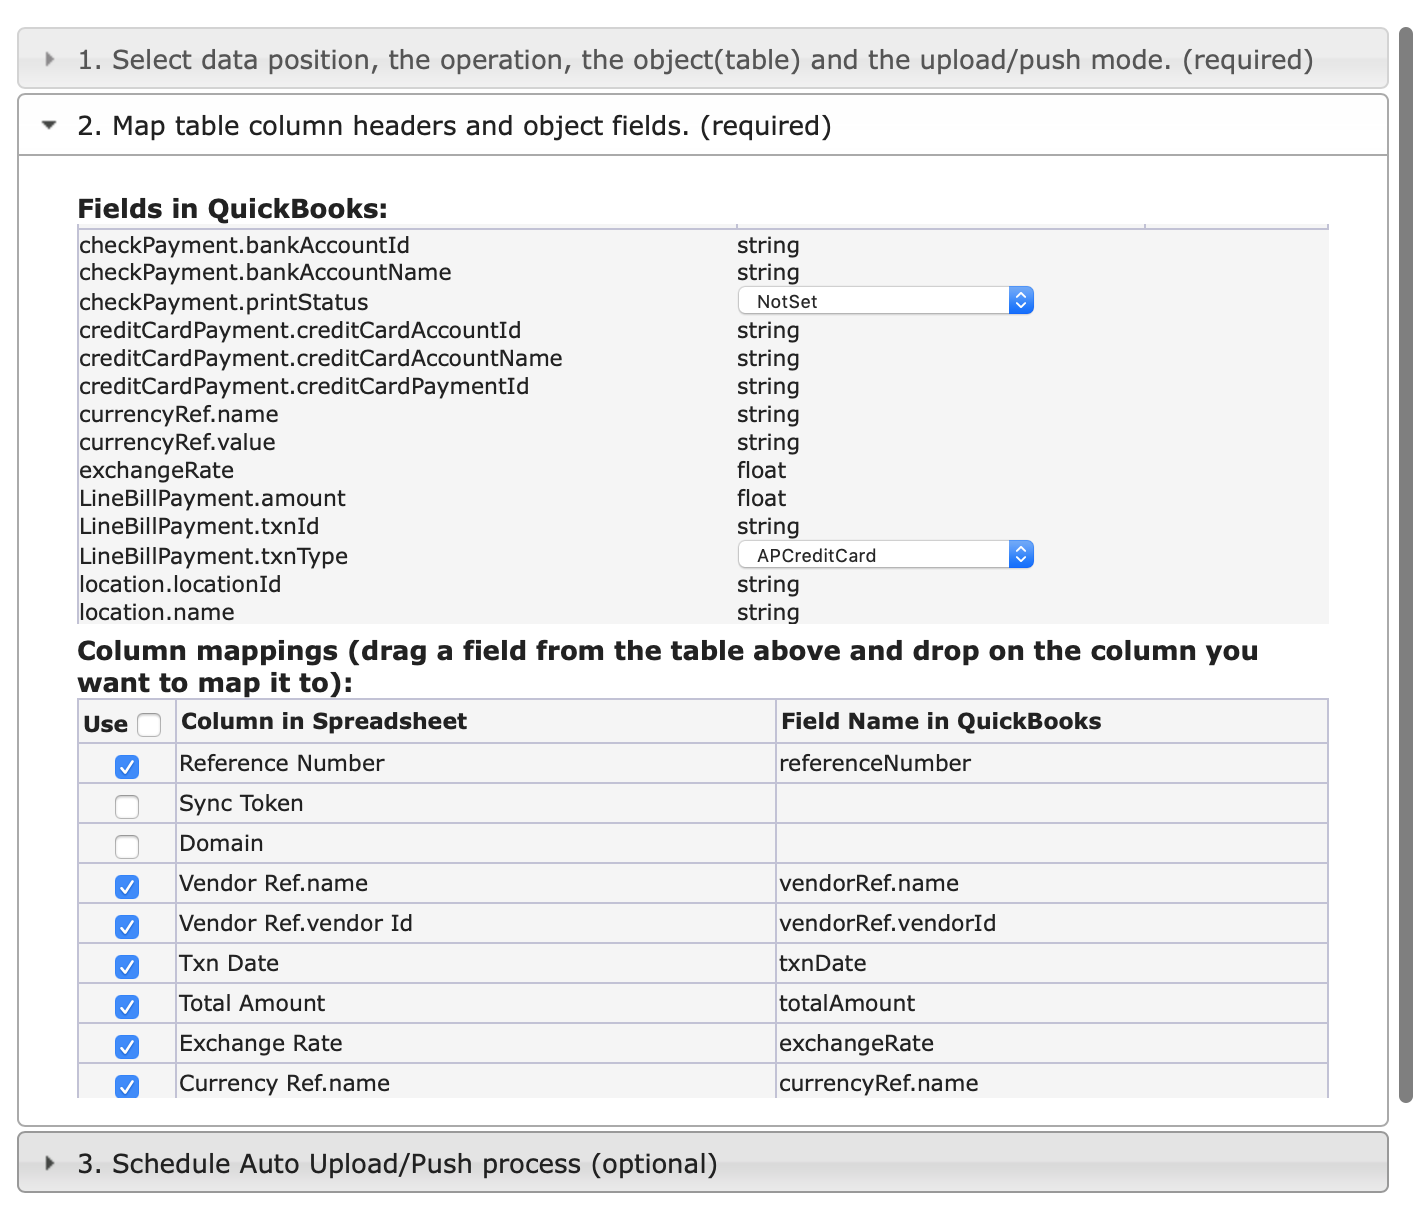The image size is (1426, 1212).
Task: Select the checkPayment.bankAccountId field
Action: (x=244, y=245)
